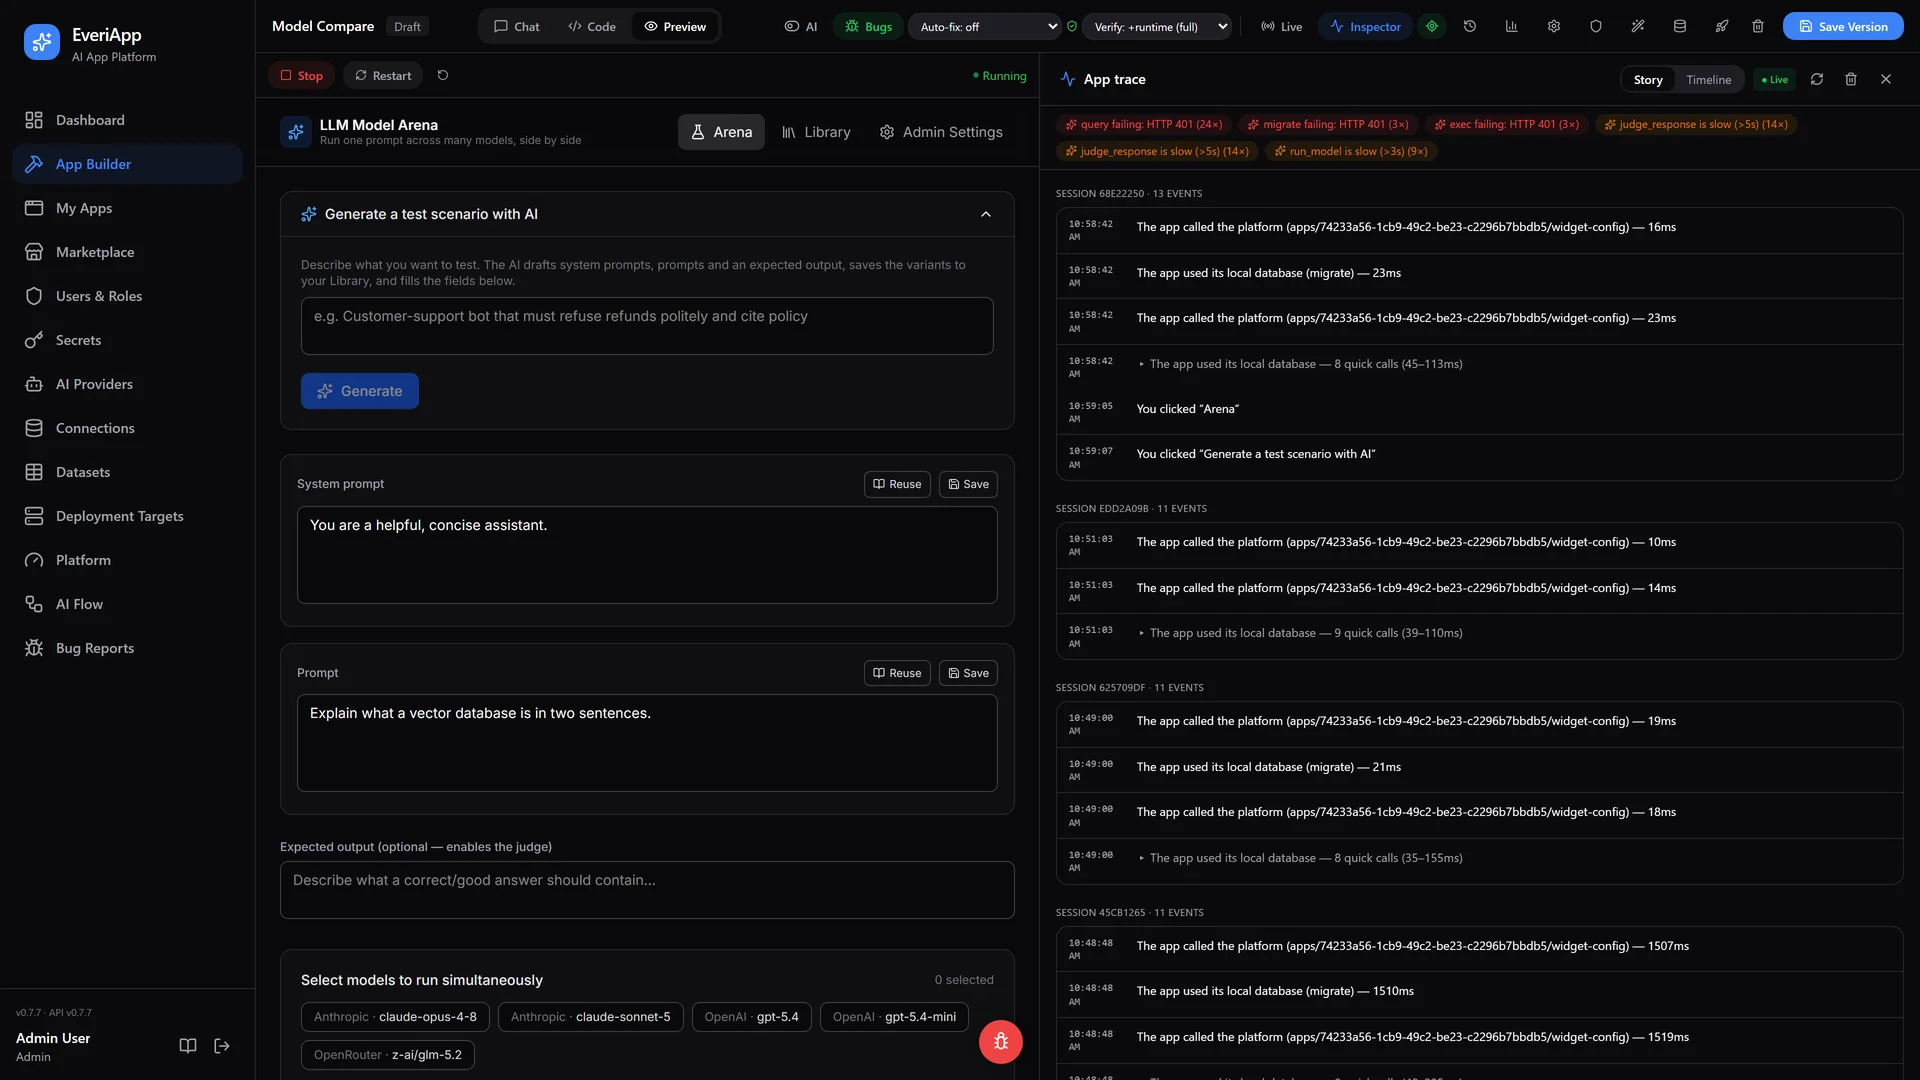Click the shield security icon in toolbar
The height and width of the screenshot is (1080, 1920).
click(x=1596, y=26)
